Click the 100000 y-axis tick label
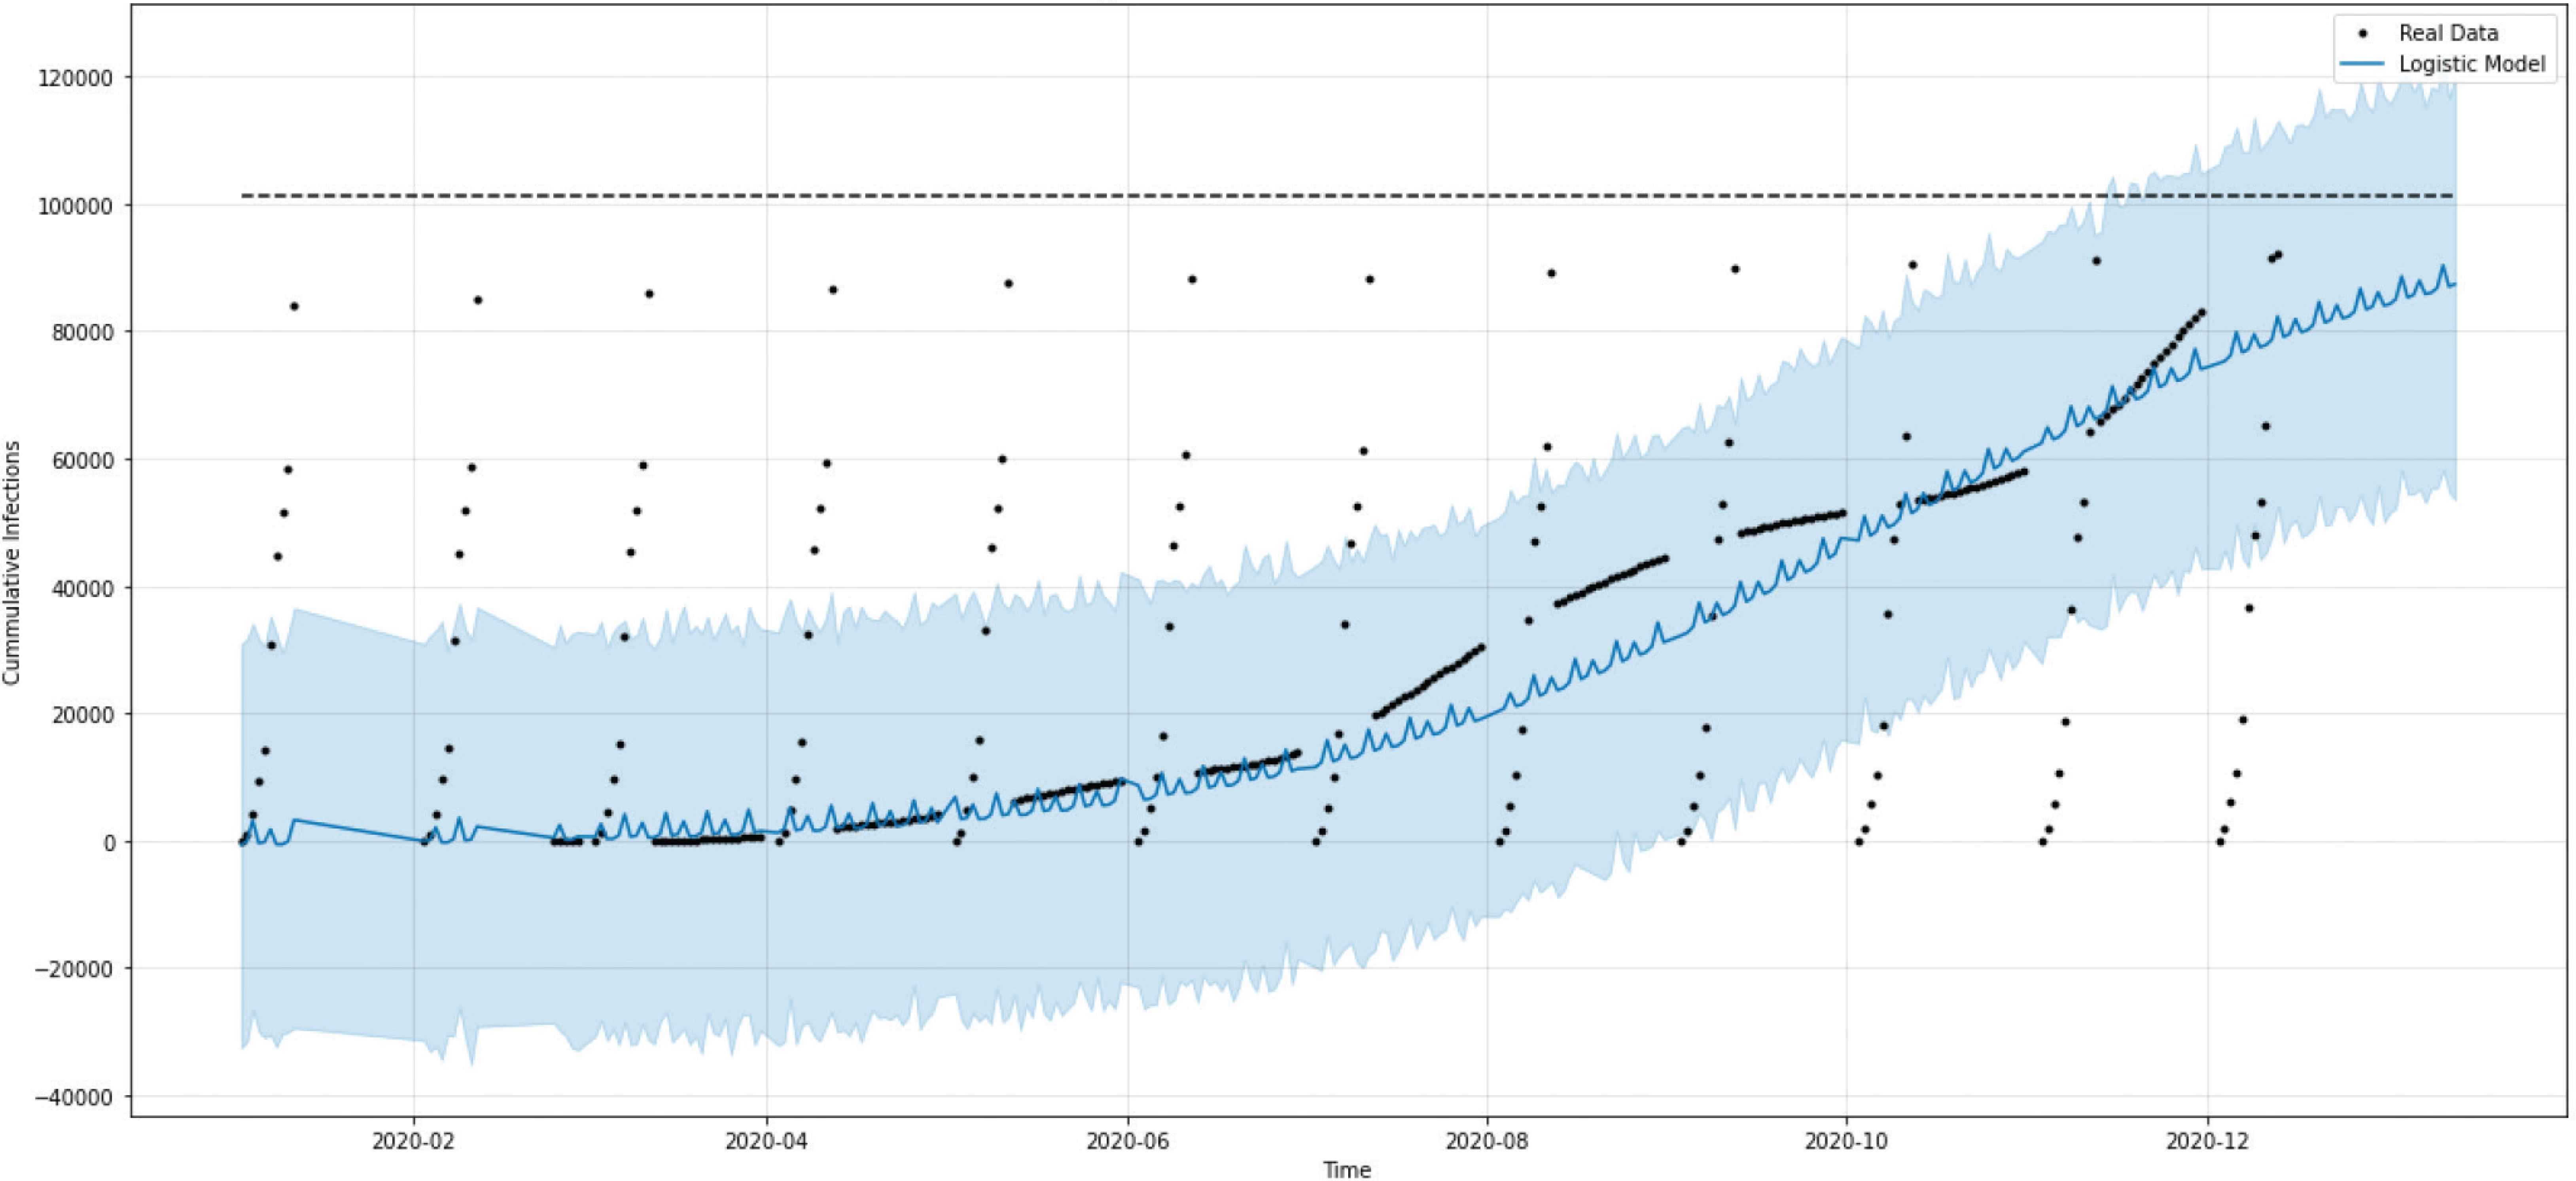2576x1181 pixels. click(76, 206)
